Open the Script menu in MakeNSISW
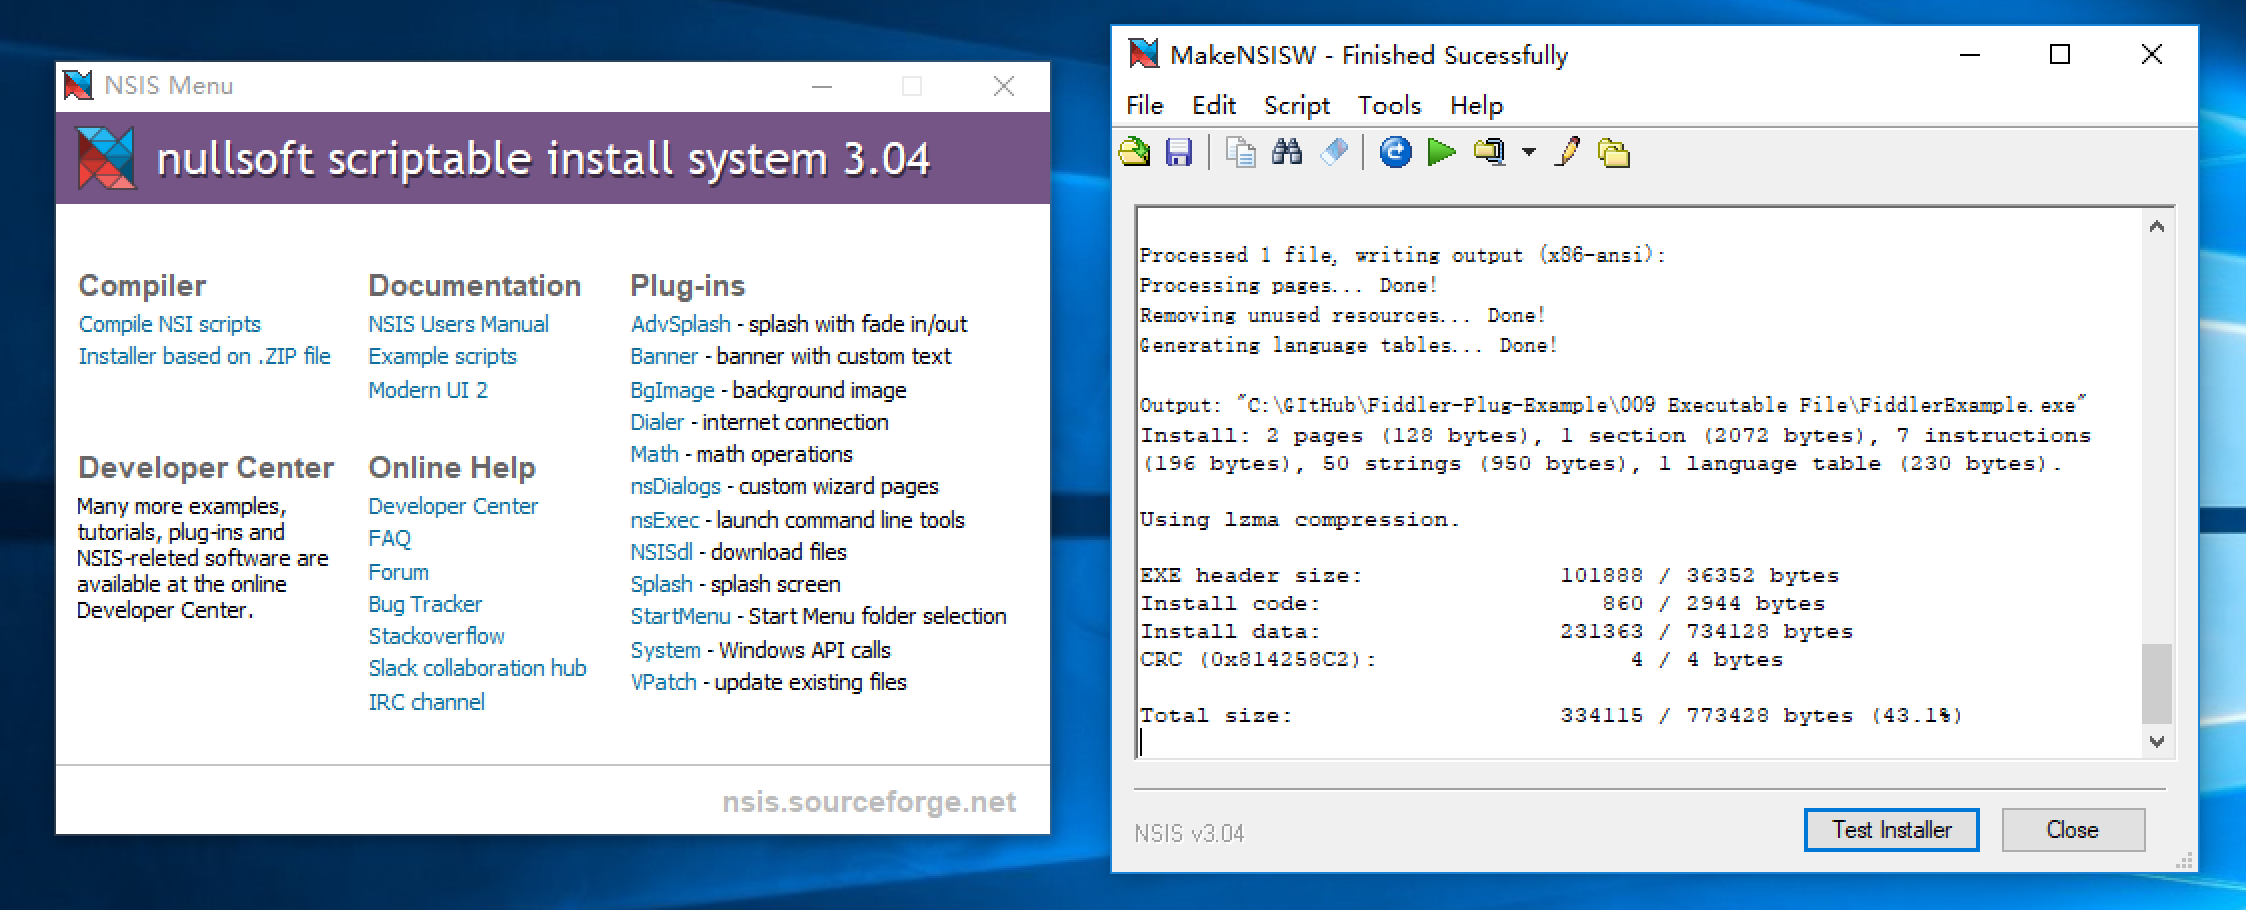The height and width of the screenshot is (910, 2246). 1297,105
